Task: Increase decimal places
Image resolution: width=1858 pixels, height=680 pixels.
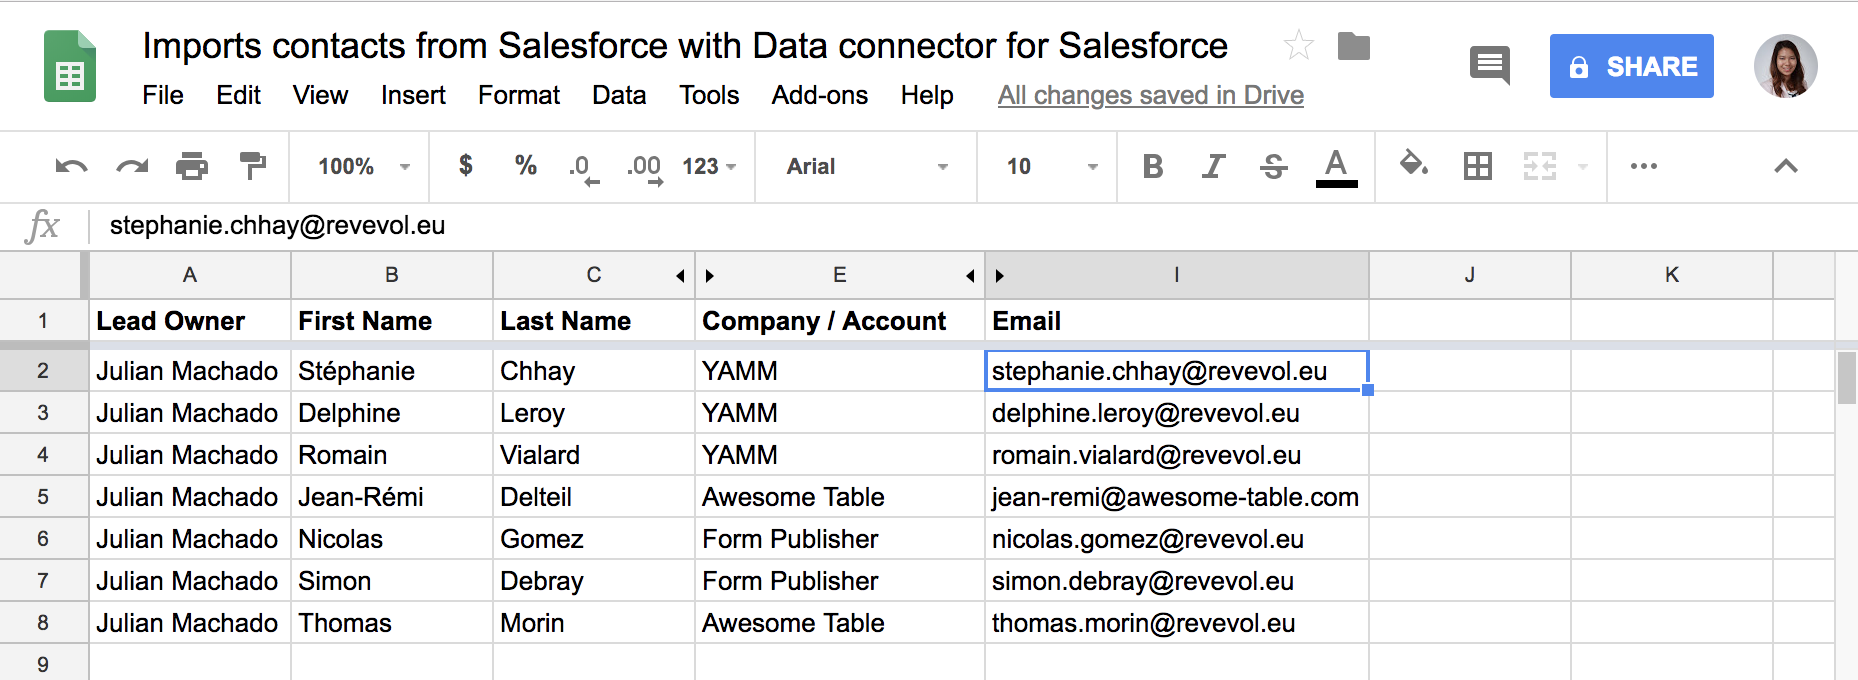Action: [x=645, y=168]
